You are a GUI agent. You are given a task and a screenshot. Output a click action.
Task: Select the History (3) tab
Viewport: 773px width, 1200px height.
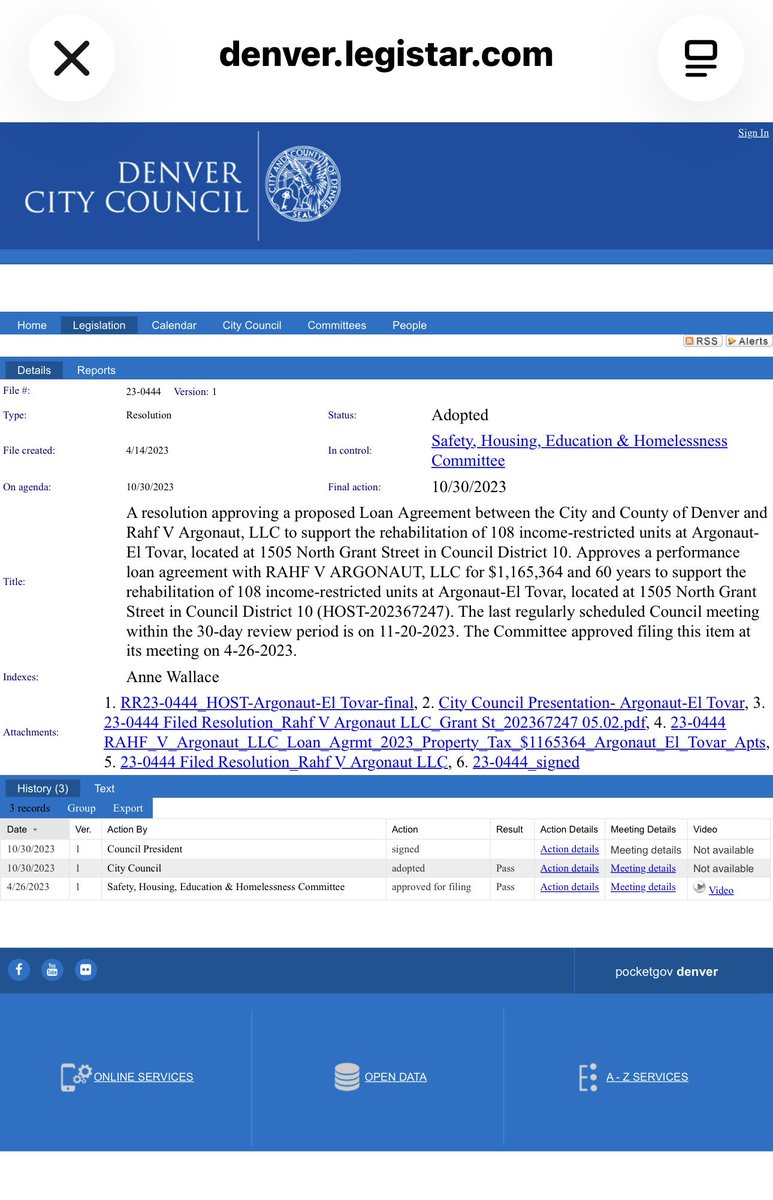(x=42, y=788)
